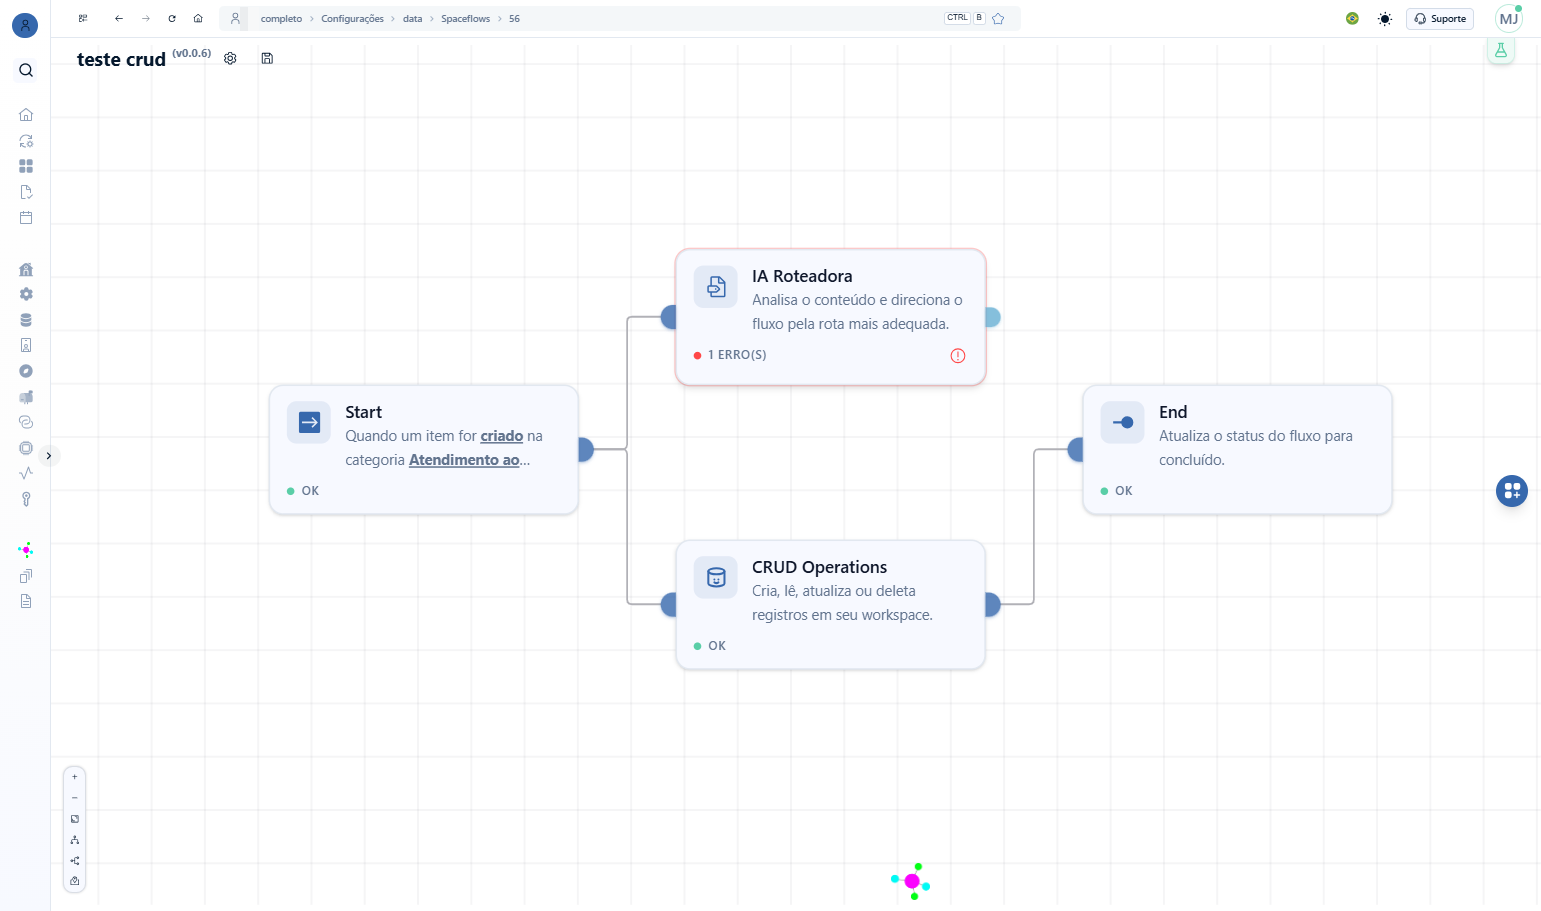This screenshot has width=1541, height=911.
Task: Zoom in with the plus control
Action: click(x=74, y=777)
